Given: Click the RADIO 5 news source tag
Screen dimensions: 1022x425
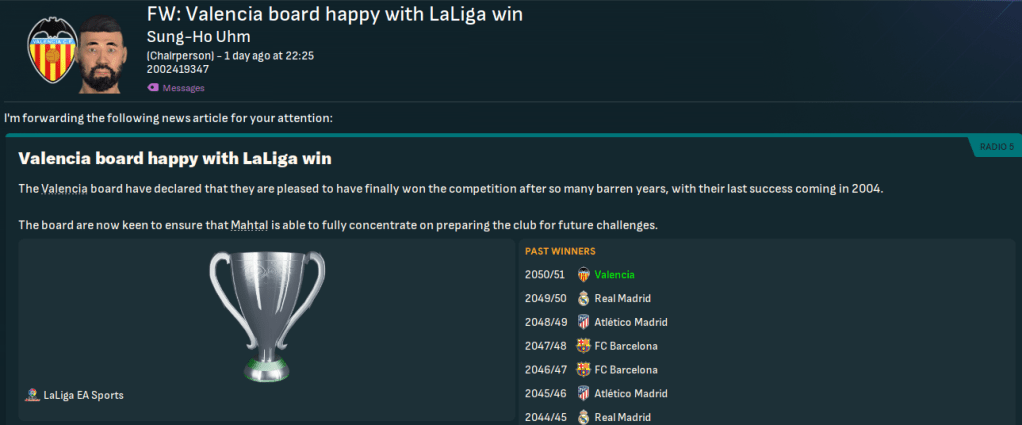Looking at the screenshot, I should pyautogui.click(x=995, y=147).
